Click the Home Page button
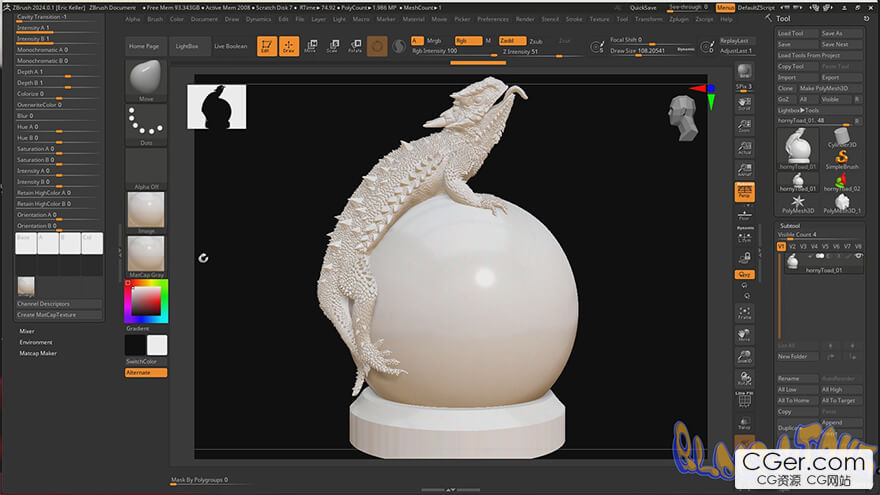880x495 pixels. 145,46
